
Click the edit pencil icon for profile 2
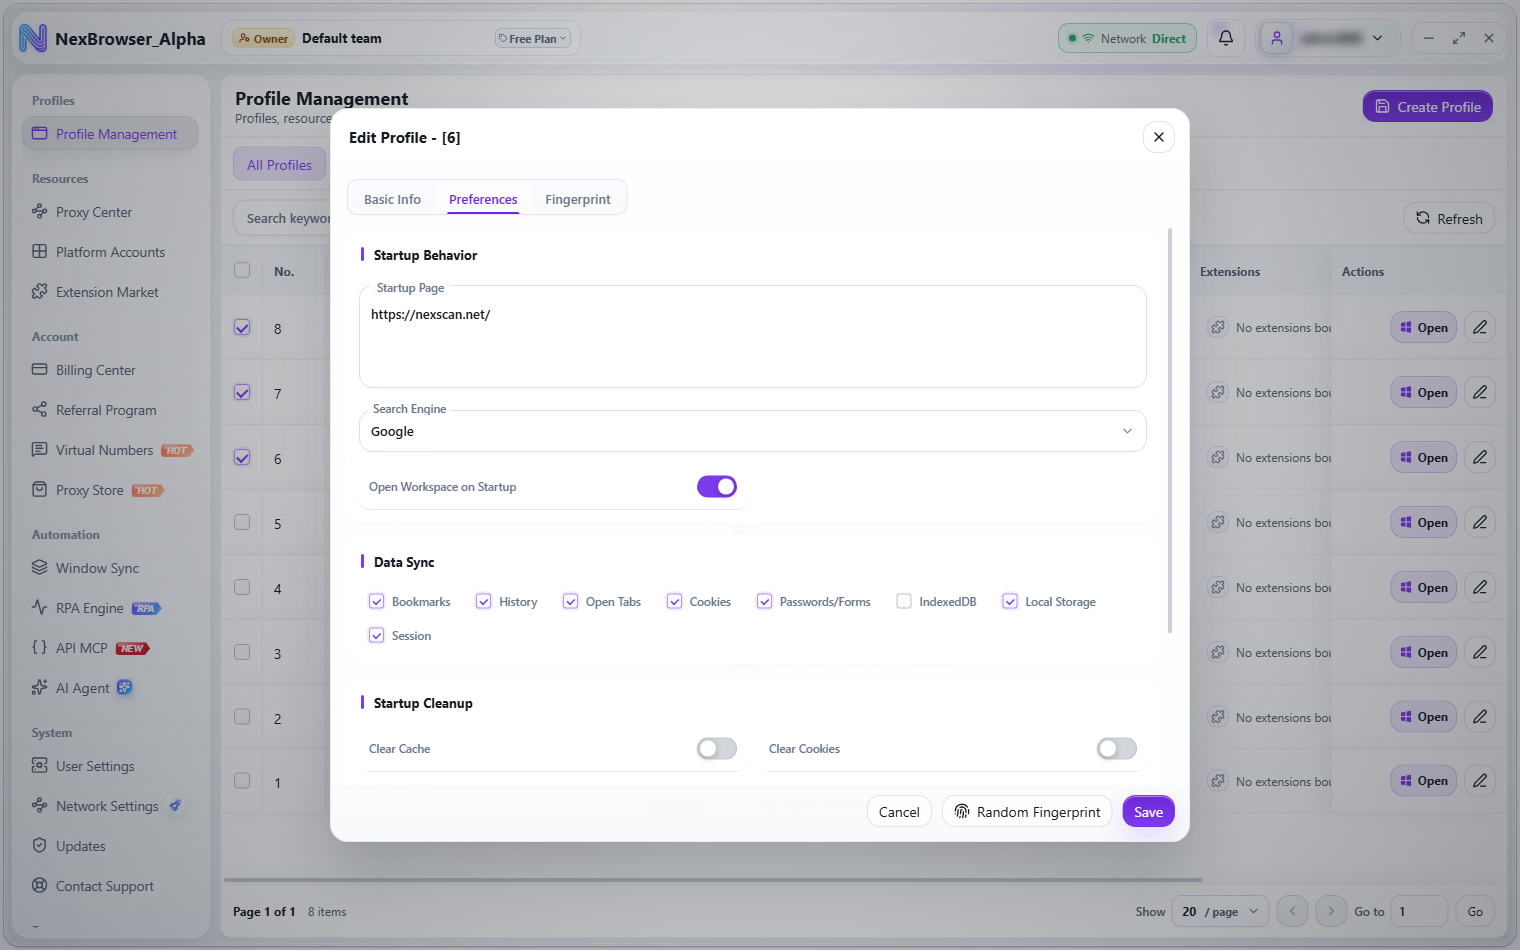click(1480, 717)
